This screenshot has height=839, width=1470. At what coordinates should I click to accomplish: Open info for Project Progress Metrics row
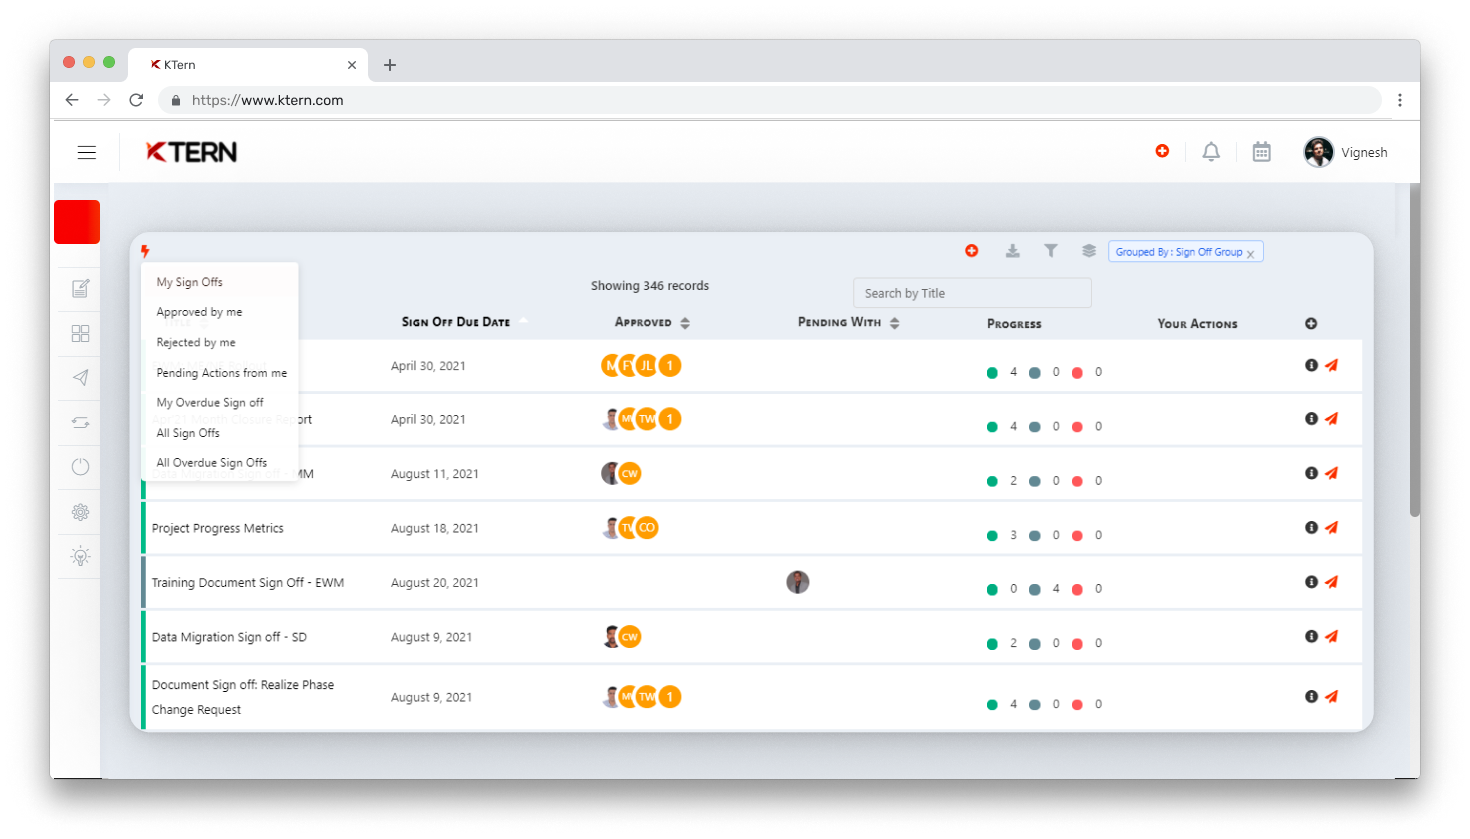[1311, 527]
